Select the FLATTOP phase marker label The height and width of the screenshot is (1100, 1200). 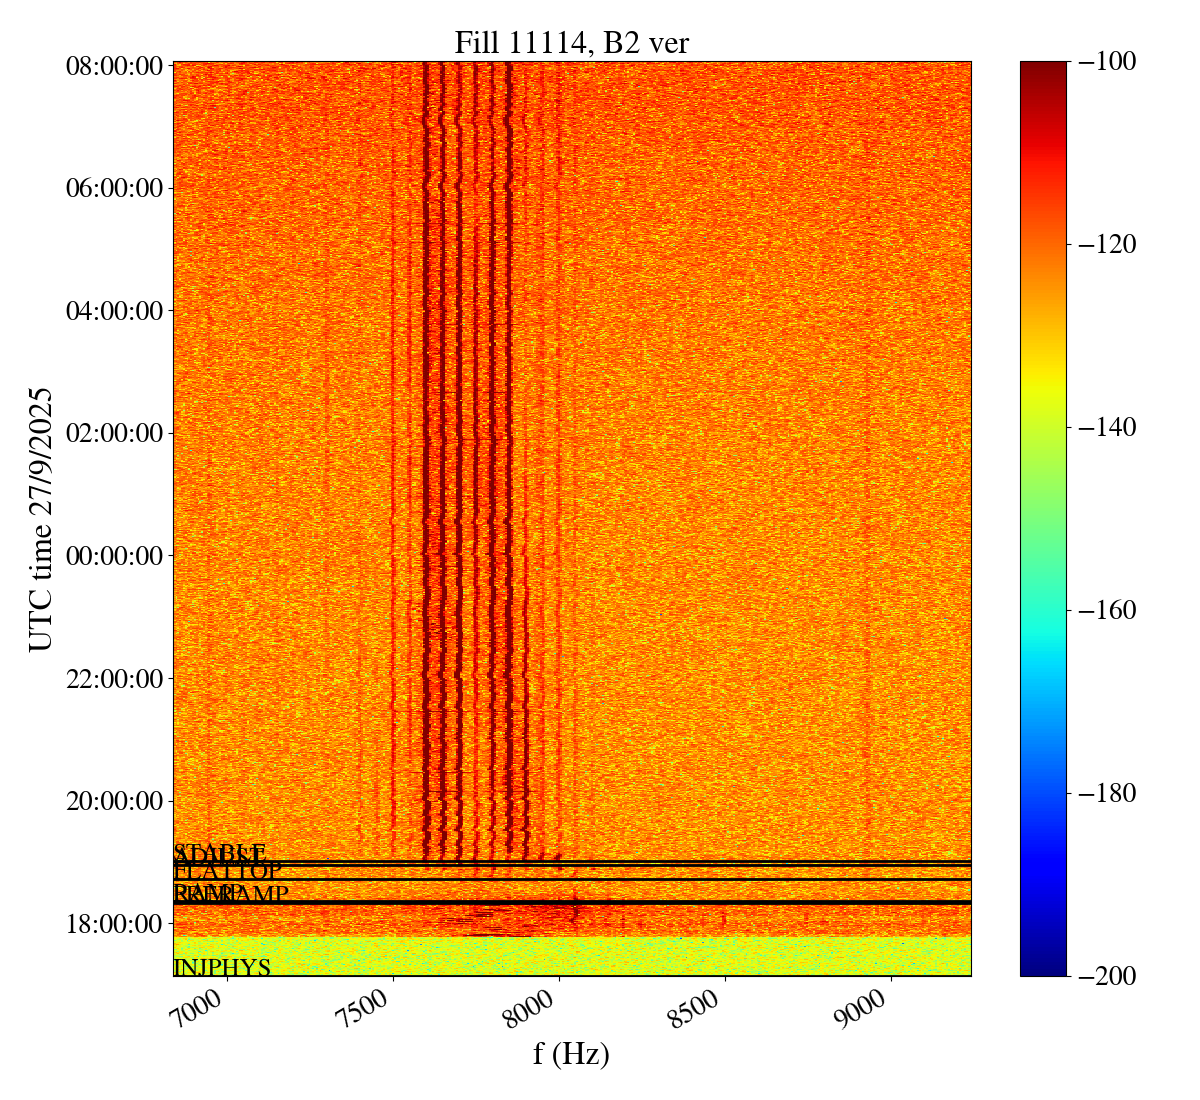pos(228,871)
